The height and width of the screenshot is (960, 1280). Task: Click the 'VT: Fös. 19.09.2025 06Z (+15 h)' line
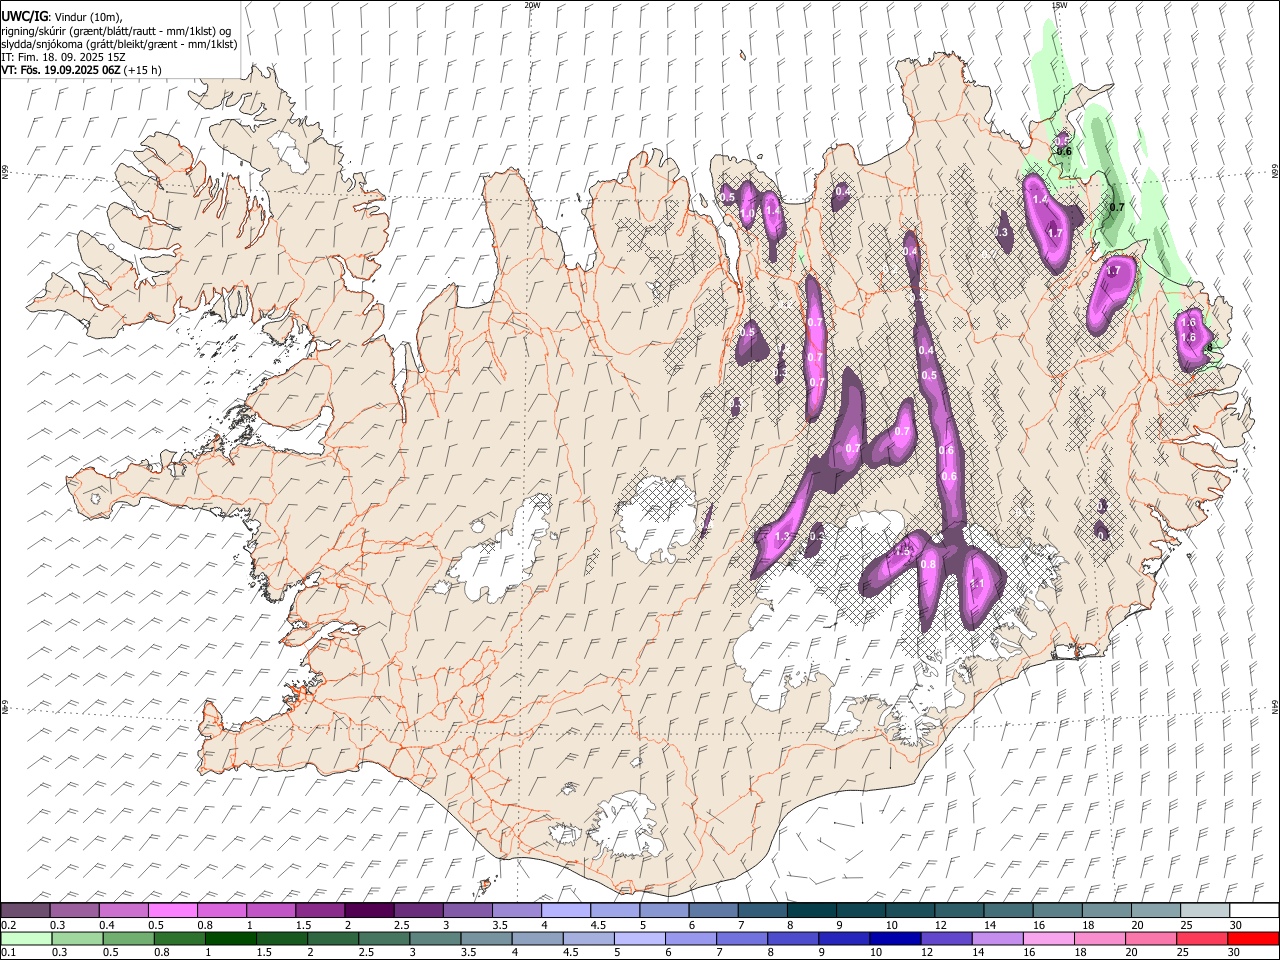81,70
